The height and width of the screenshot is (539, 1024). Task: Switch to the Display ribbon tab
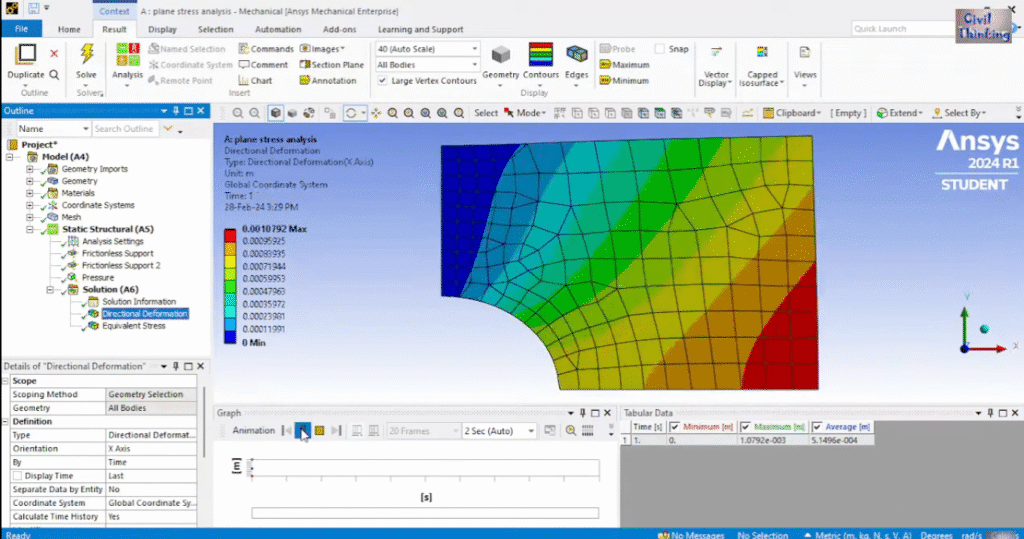point(162,30)
